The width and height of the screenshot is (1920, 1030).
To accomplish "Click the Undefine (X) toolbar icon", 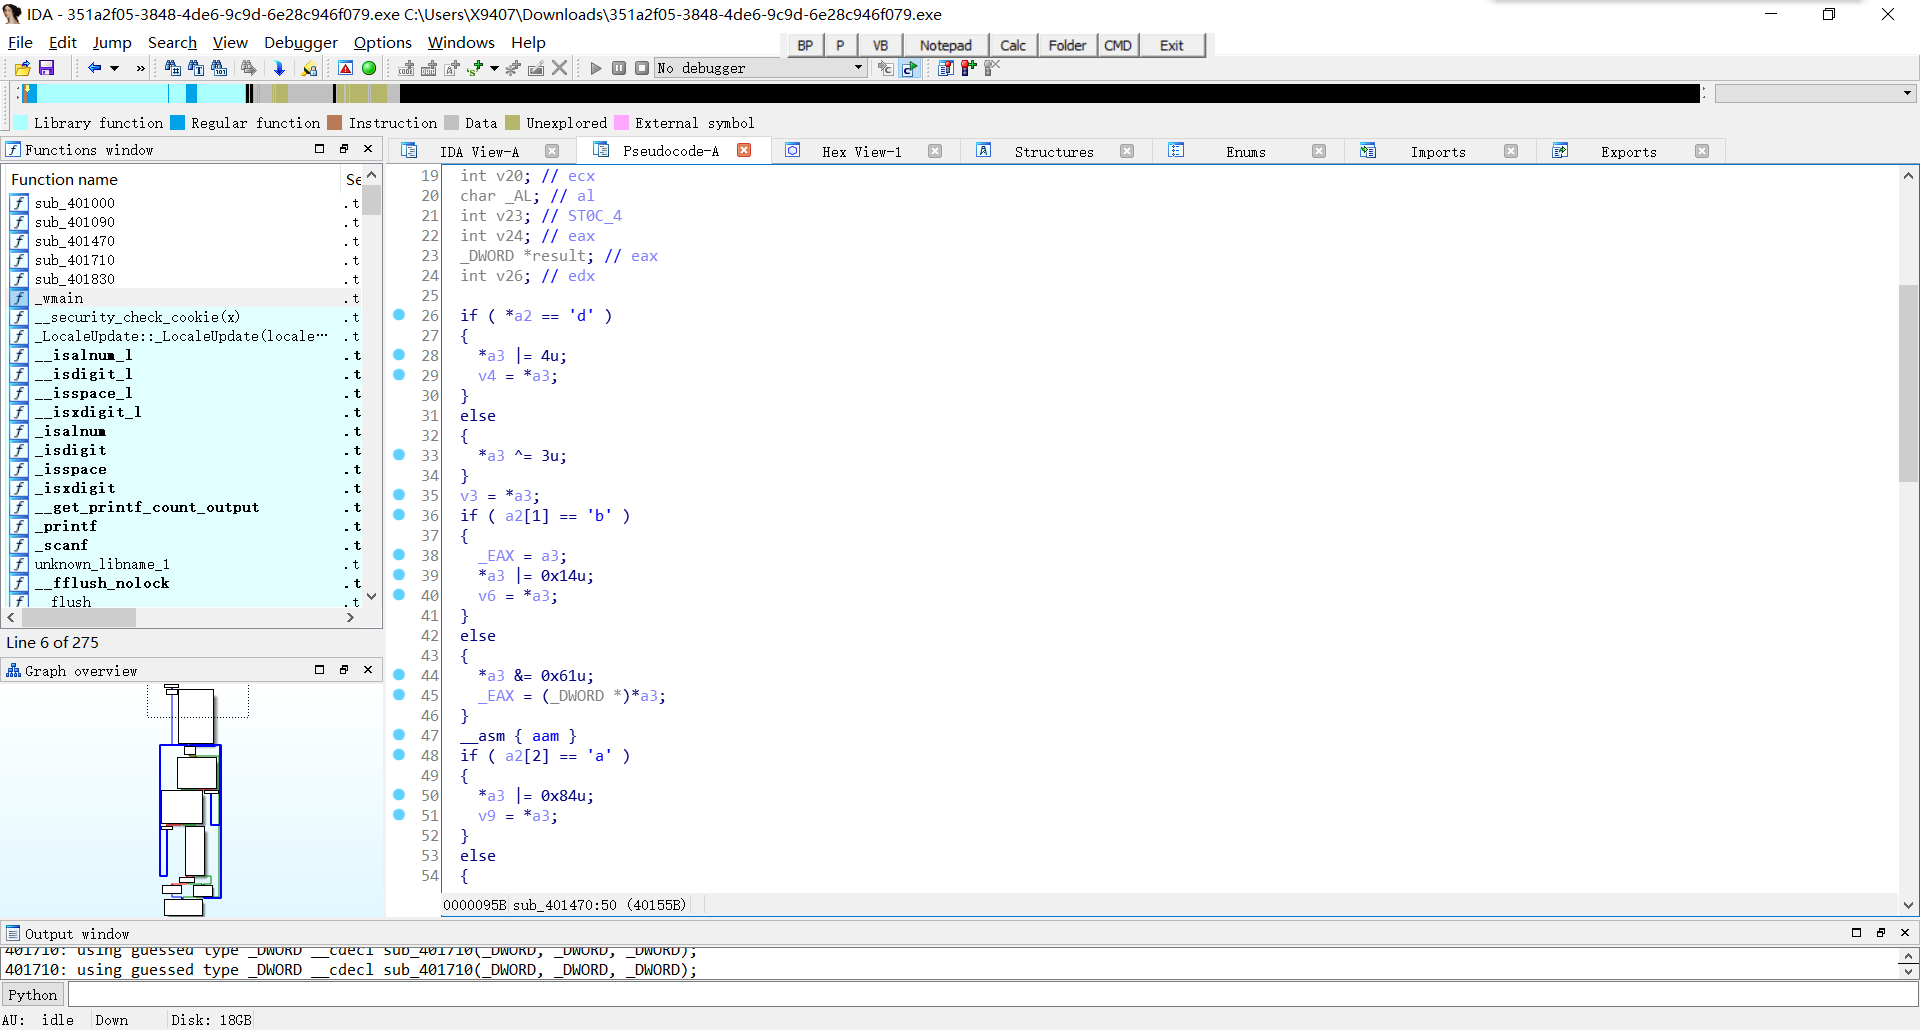I will point(559,68).
